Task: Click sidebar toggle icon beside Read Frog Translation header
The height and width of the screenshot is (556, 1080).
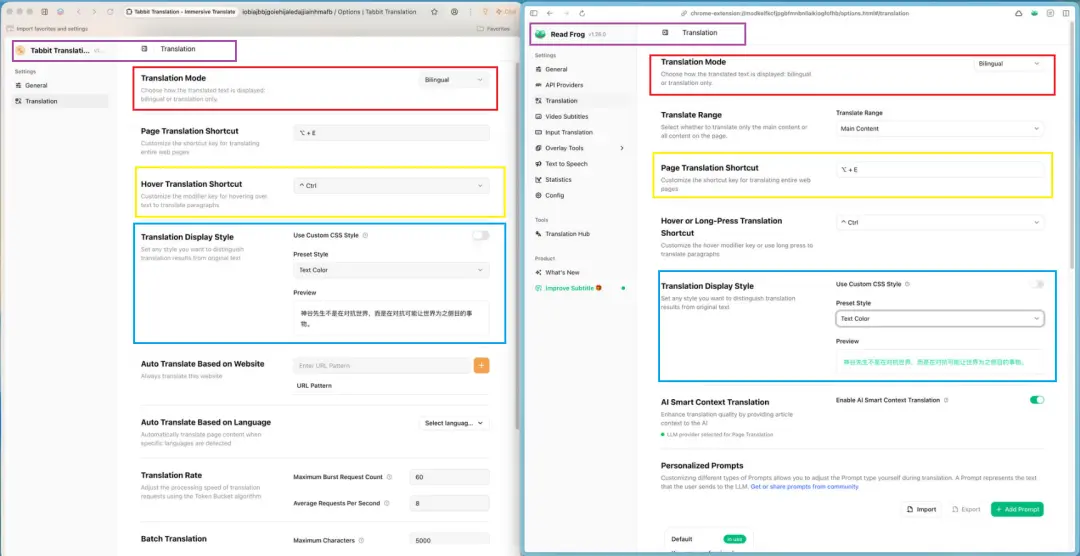Action: 667,33
